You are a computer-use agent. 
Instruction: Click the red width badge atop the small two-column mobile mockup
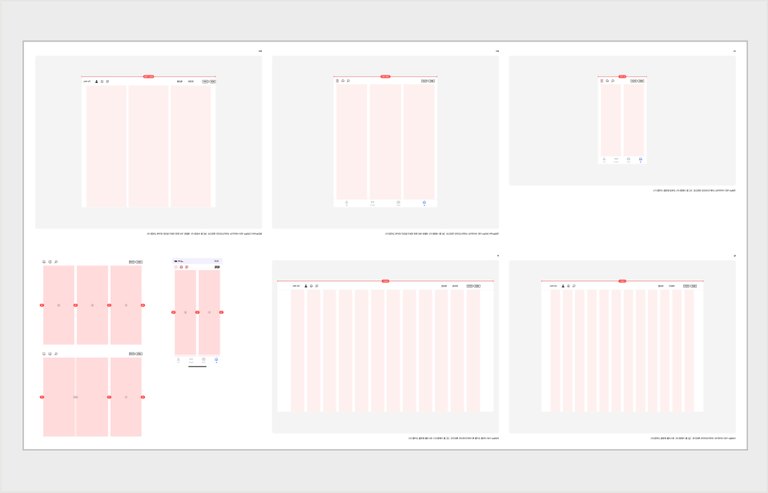pyautogui.click(x=622, y=76)
